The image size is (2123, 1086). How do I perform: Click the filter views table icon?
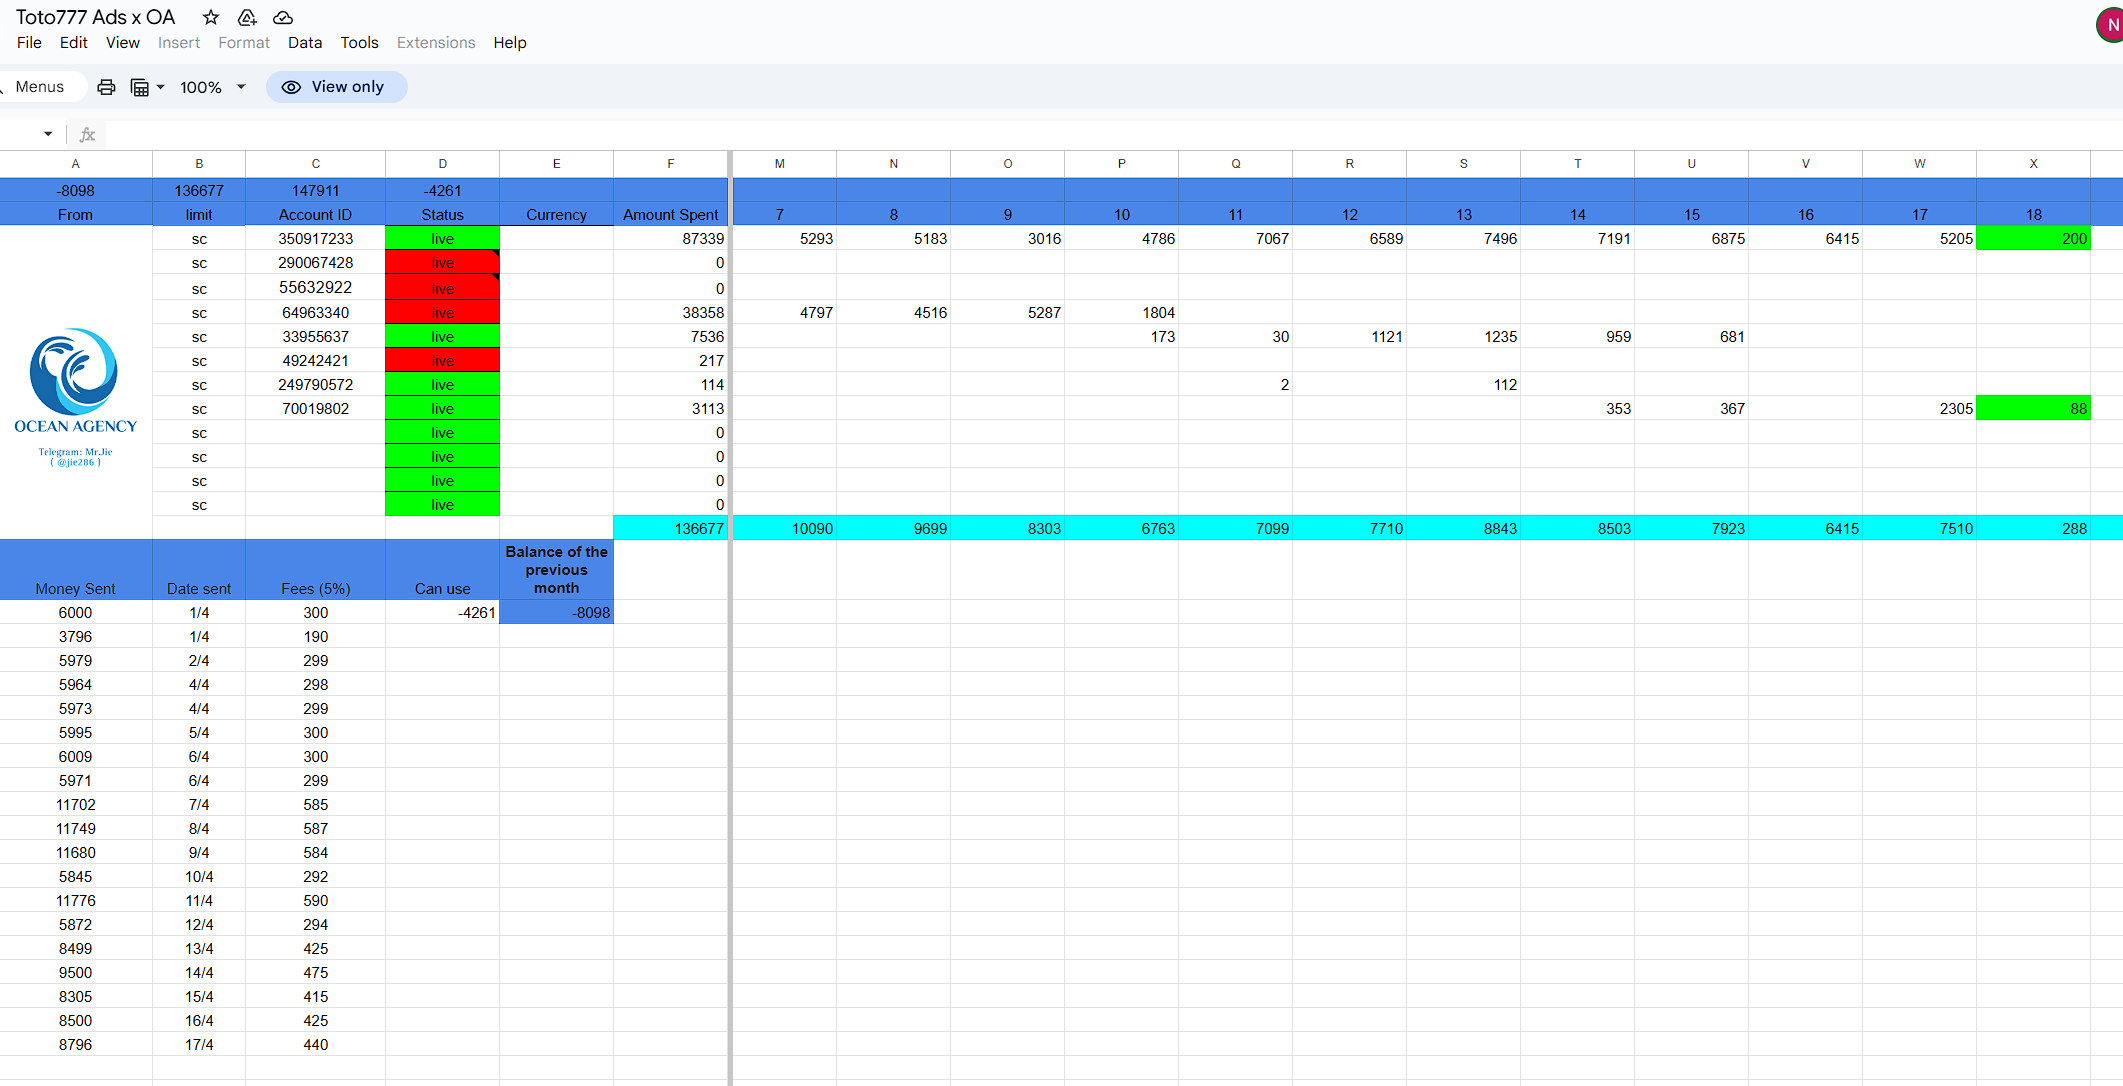click(140, 87)
